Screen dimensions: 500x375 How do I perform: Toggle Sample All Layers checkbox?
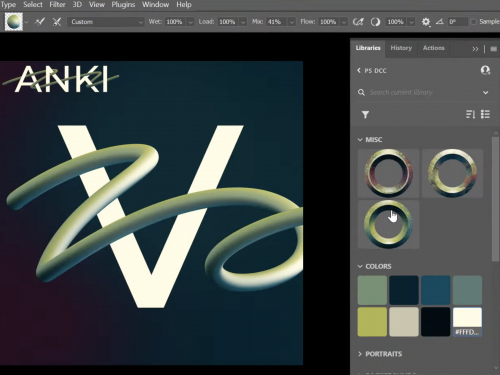(473, 22)
